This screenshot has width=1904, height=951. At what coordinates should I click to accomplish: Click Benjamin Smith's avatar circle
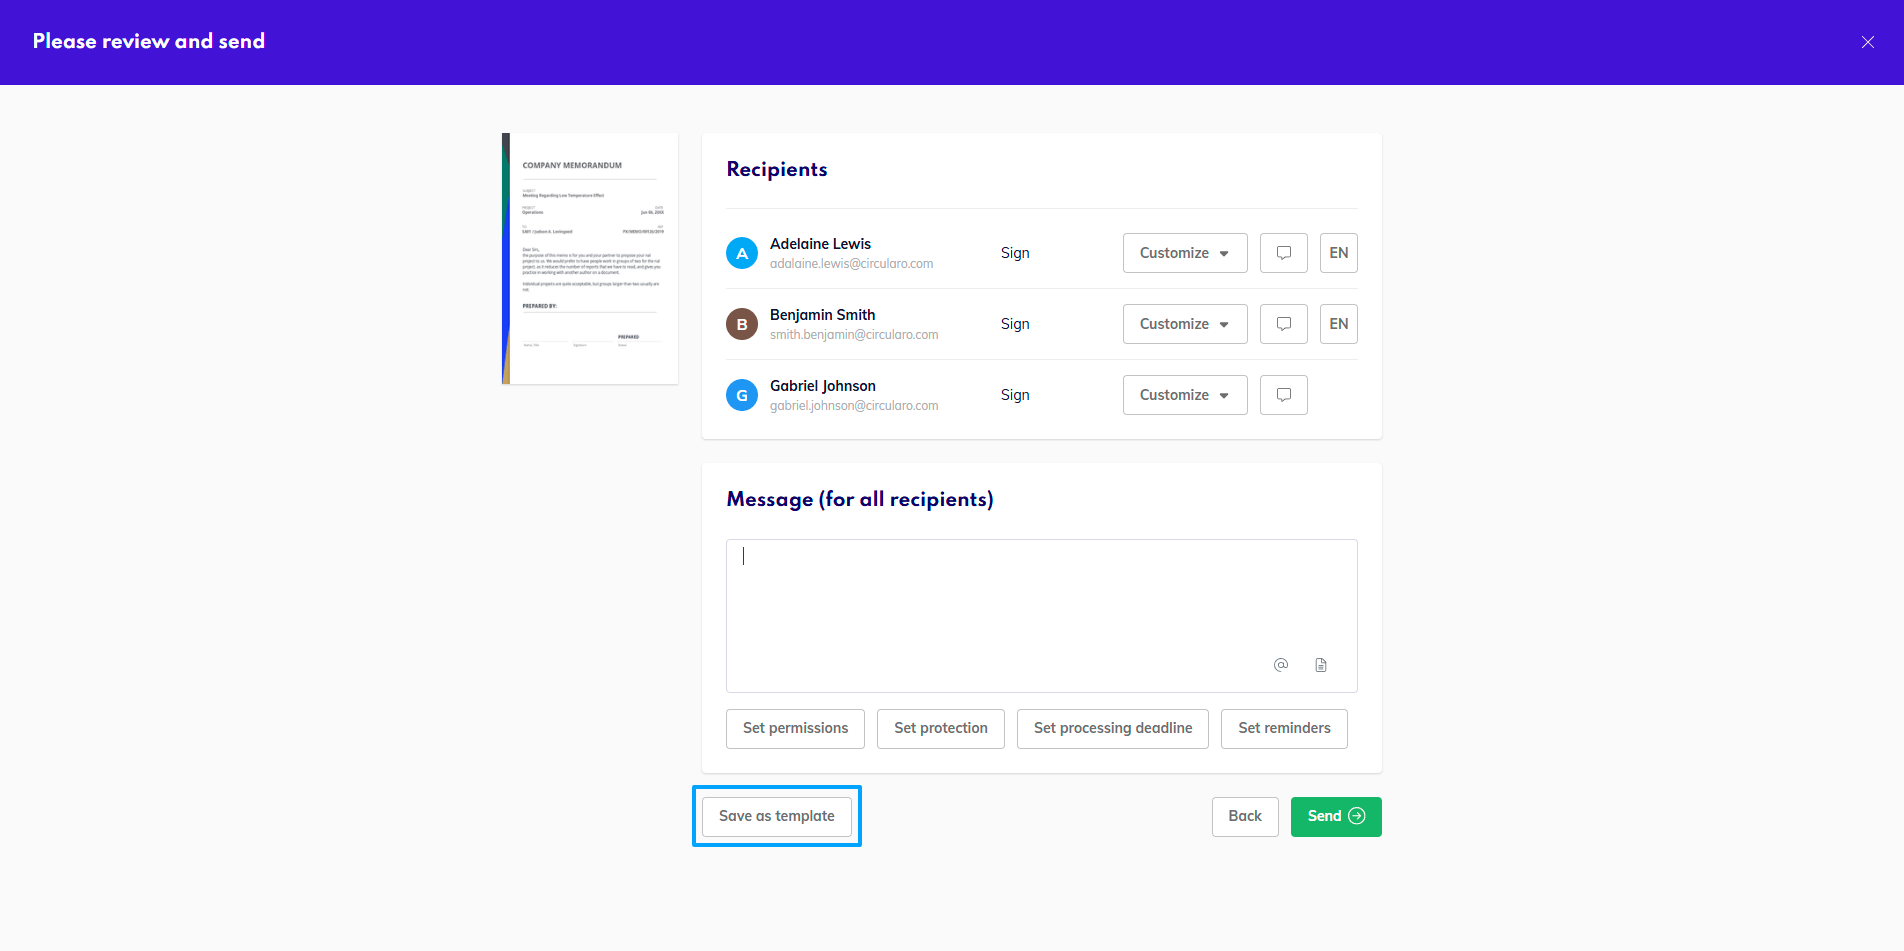coord(741,323)
